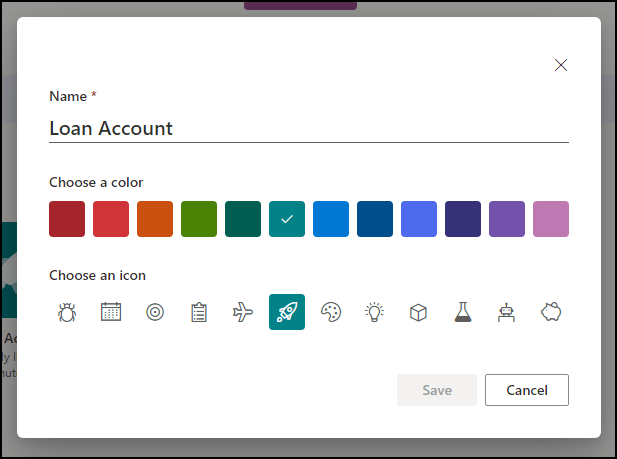The image size is (617, 459).
Task: Click the Cancel button
Action: pos(526,390)
